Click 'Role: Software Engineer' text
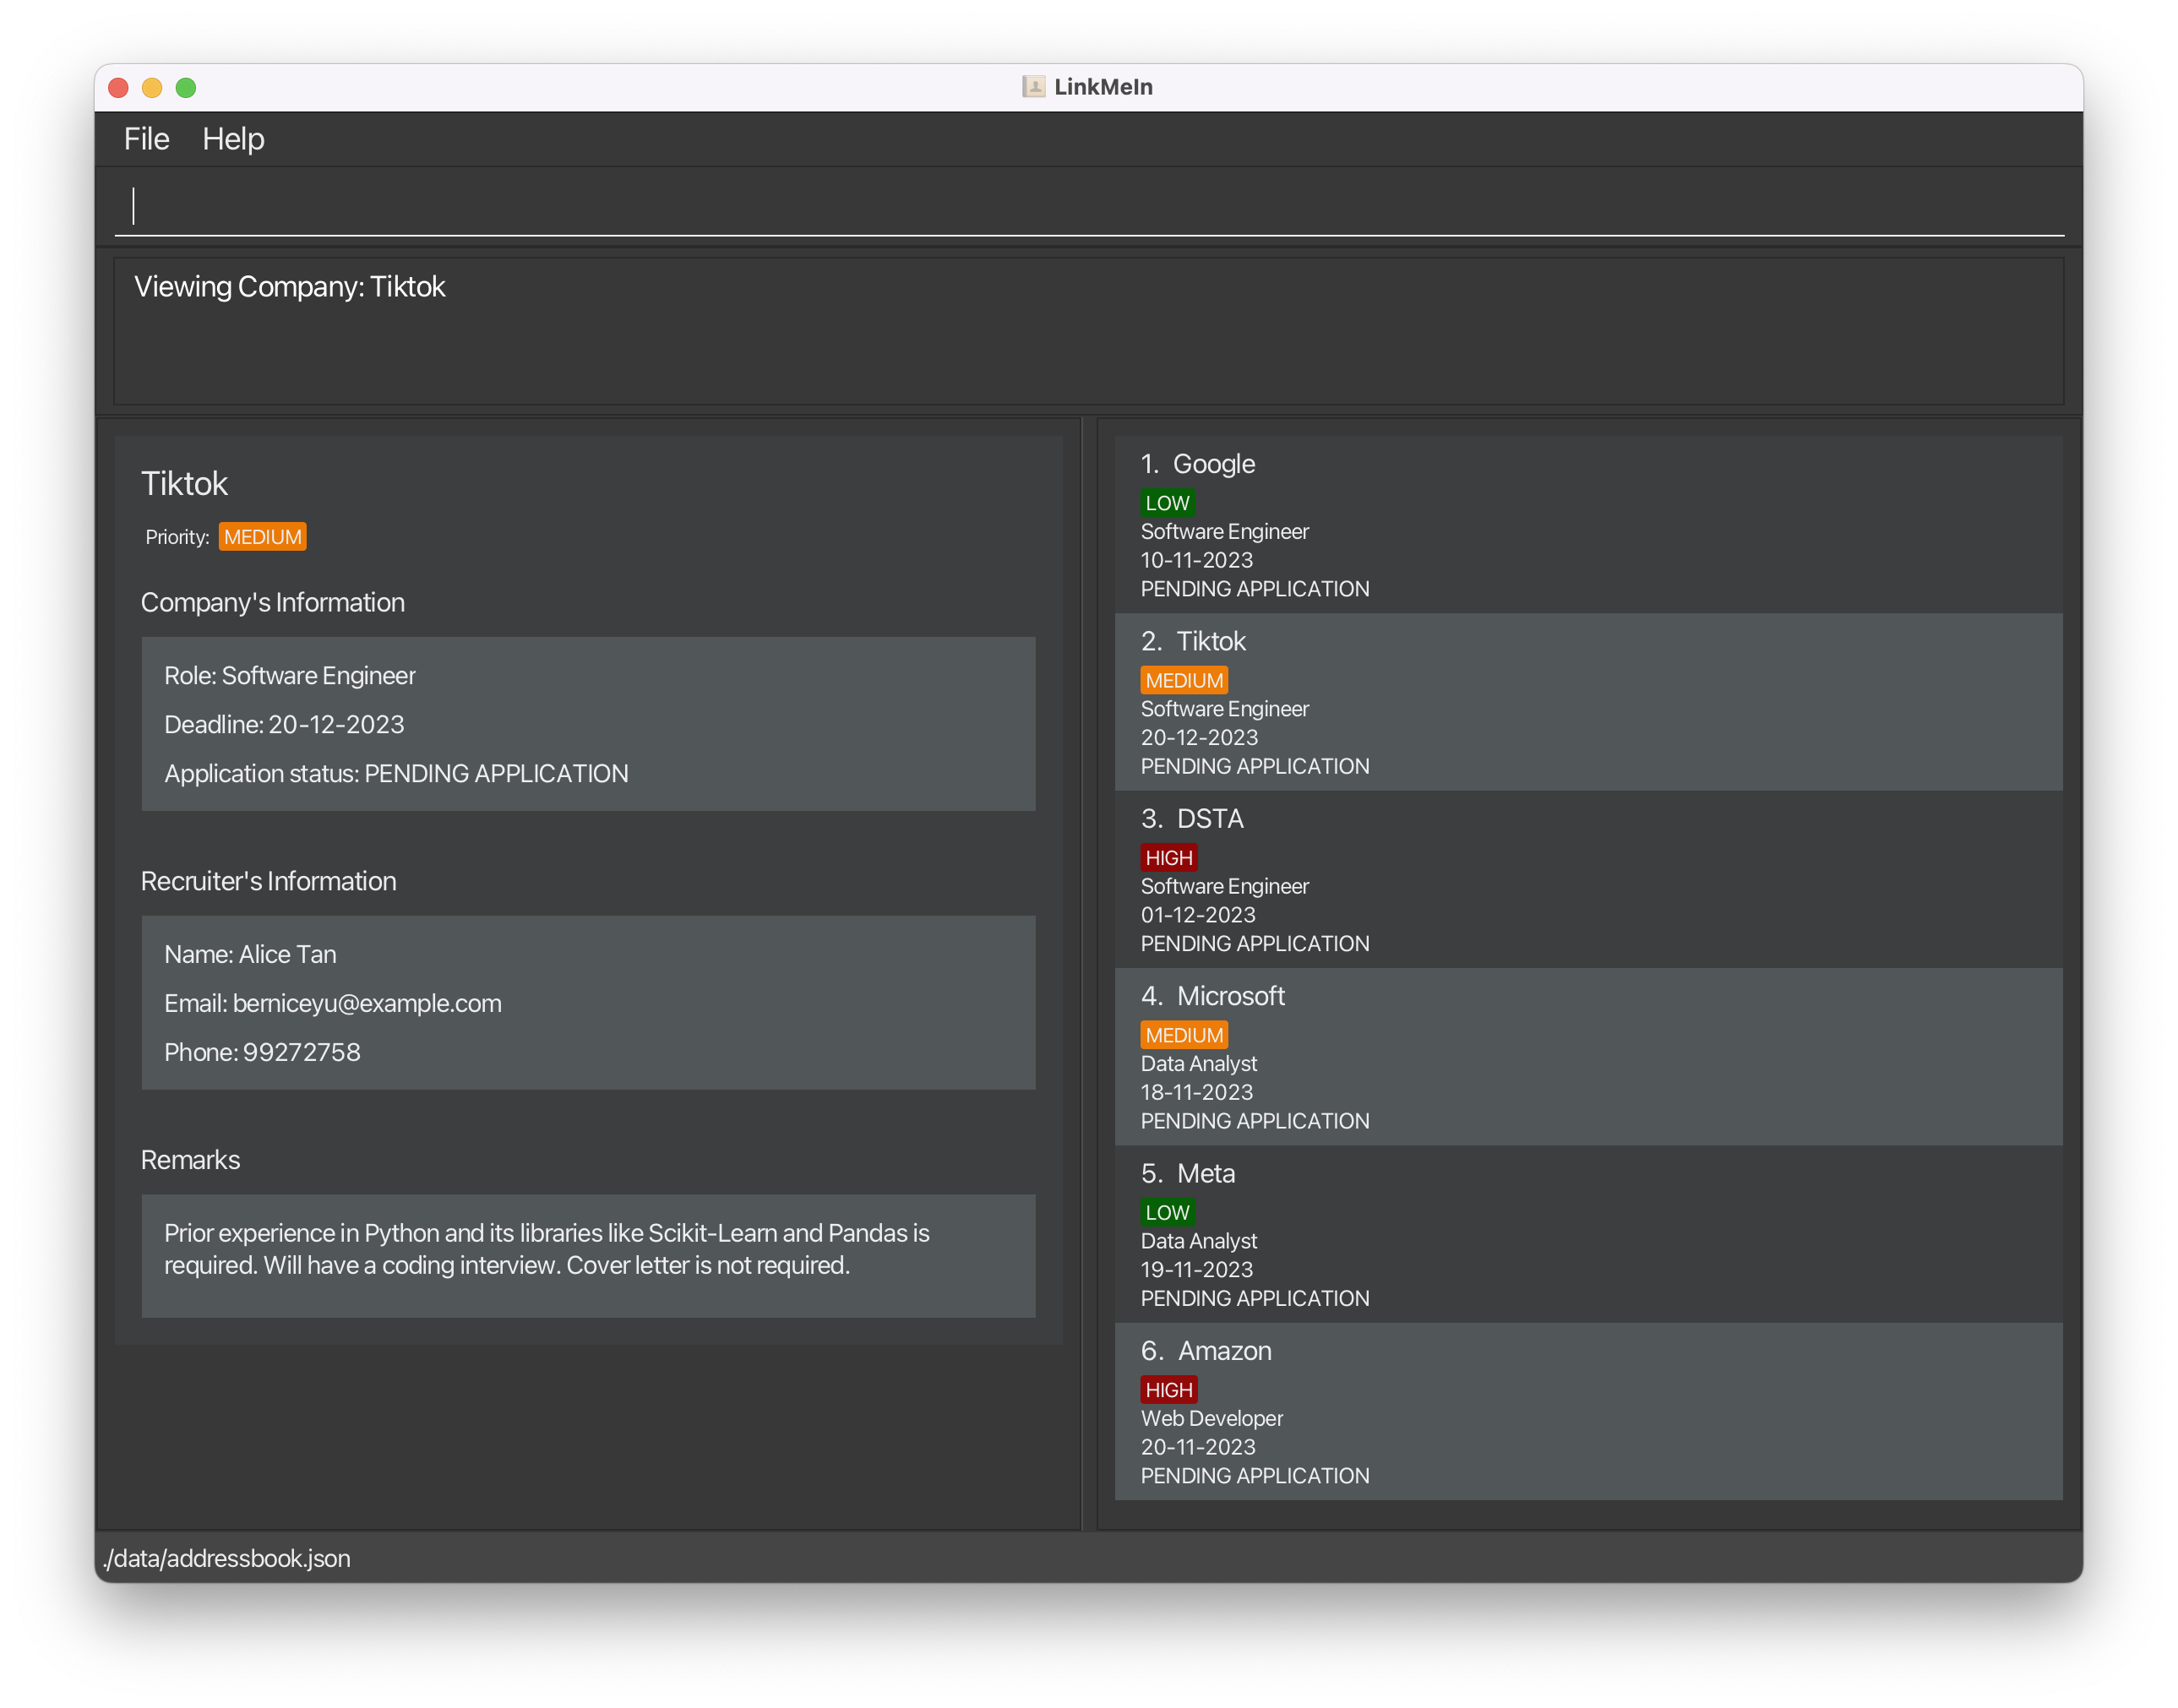This screenshot has width=2178, height=1708. [x=290, y=676]
